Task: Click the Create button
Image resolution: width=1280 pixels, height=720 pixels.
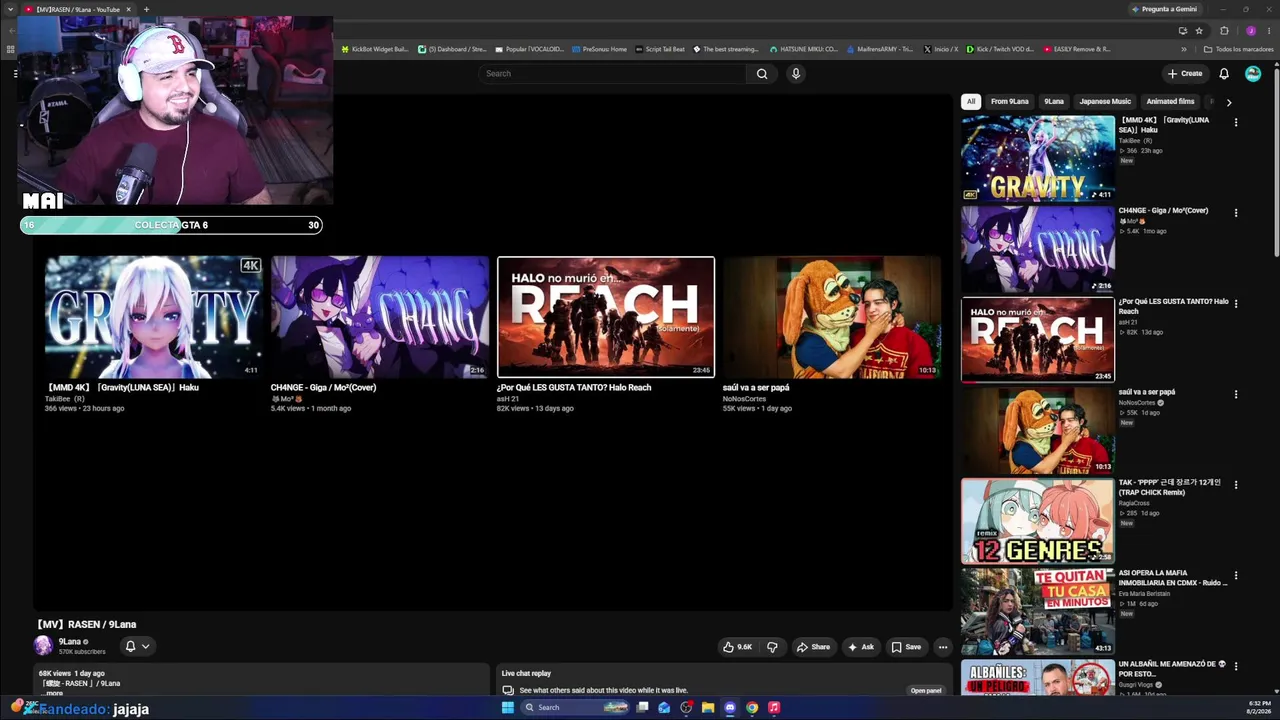Action: pyautogui.click(x=1185, y=74)
